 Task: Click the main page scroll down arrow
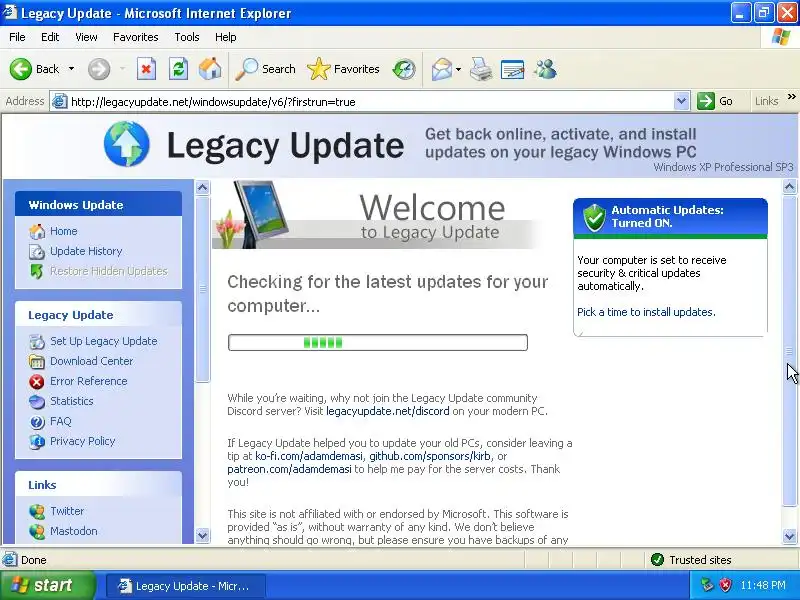coord(789,536)
